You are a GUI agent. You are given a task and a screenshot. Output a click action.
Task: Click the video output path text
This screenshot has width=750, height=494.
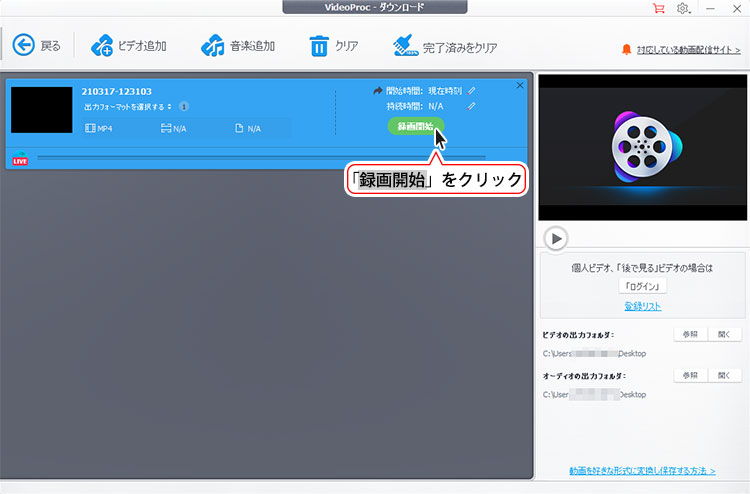(x=594, y=353)
